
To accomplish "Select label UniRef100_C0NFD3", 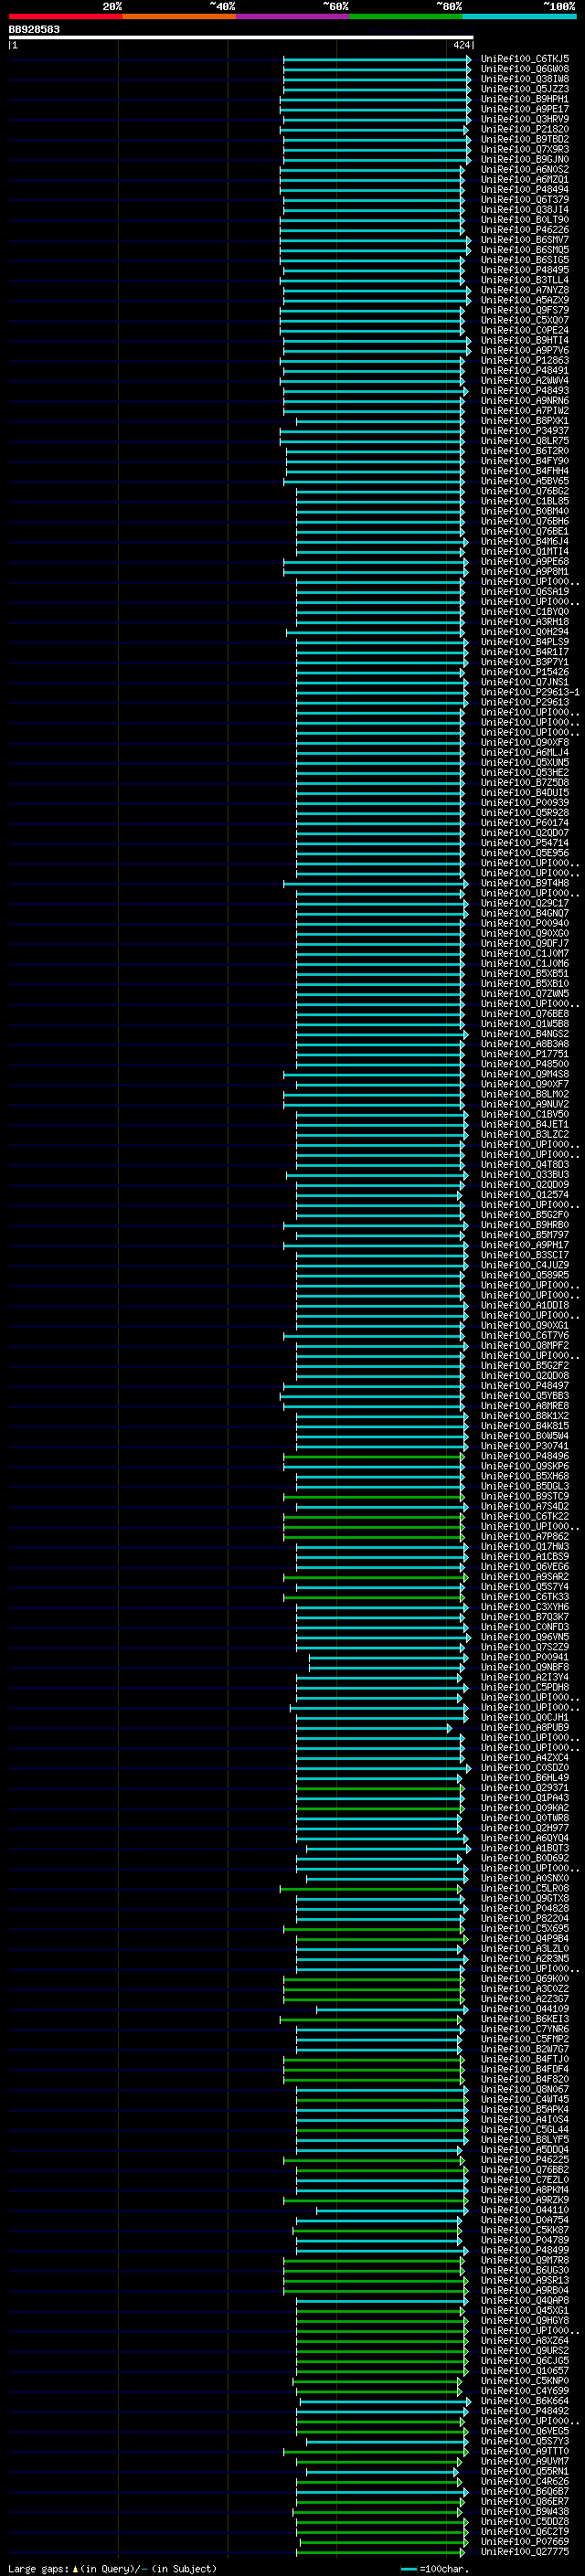I will 525,1626.
